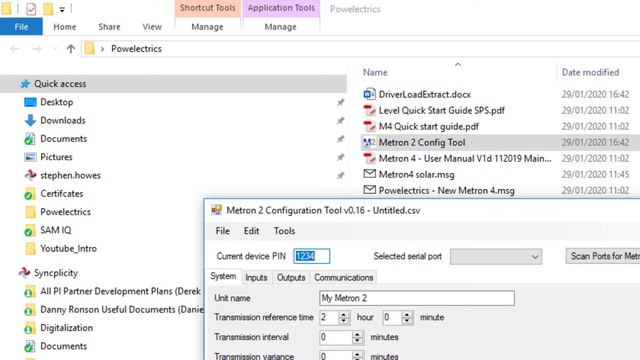The height and width of the screenshot is (360, 640).
Task: Click the Unit name text field
Action: pyautogui.click(x=417, y=298)
